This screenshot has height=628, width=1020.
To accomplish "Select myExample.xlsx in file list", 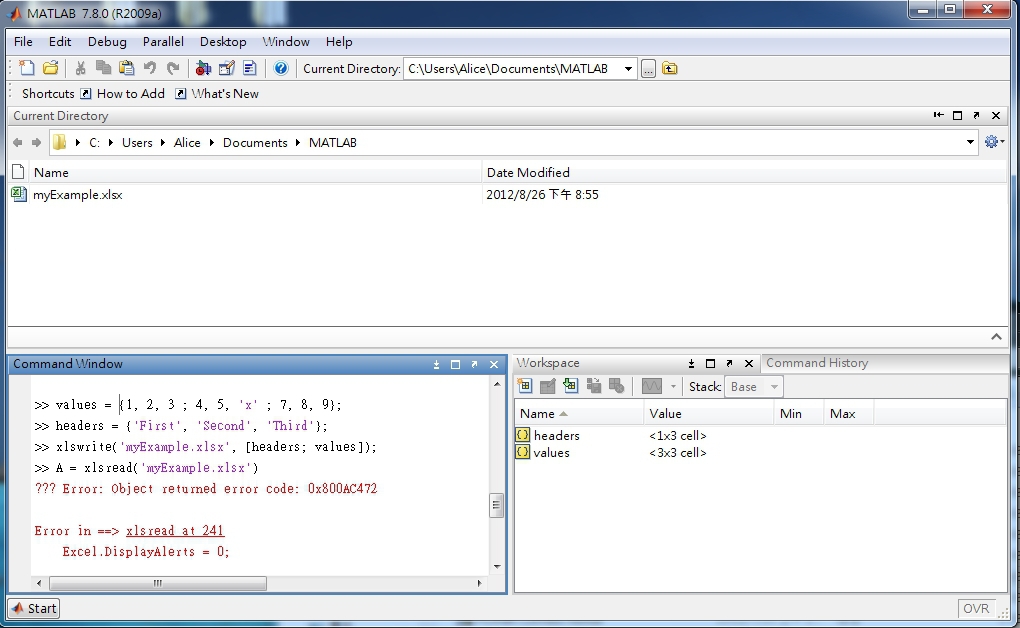I will click(x=77, y=195).
